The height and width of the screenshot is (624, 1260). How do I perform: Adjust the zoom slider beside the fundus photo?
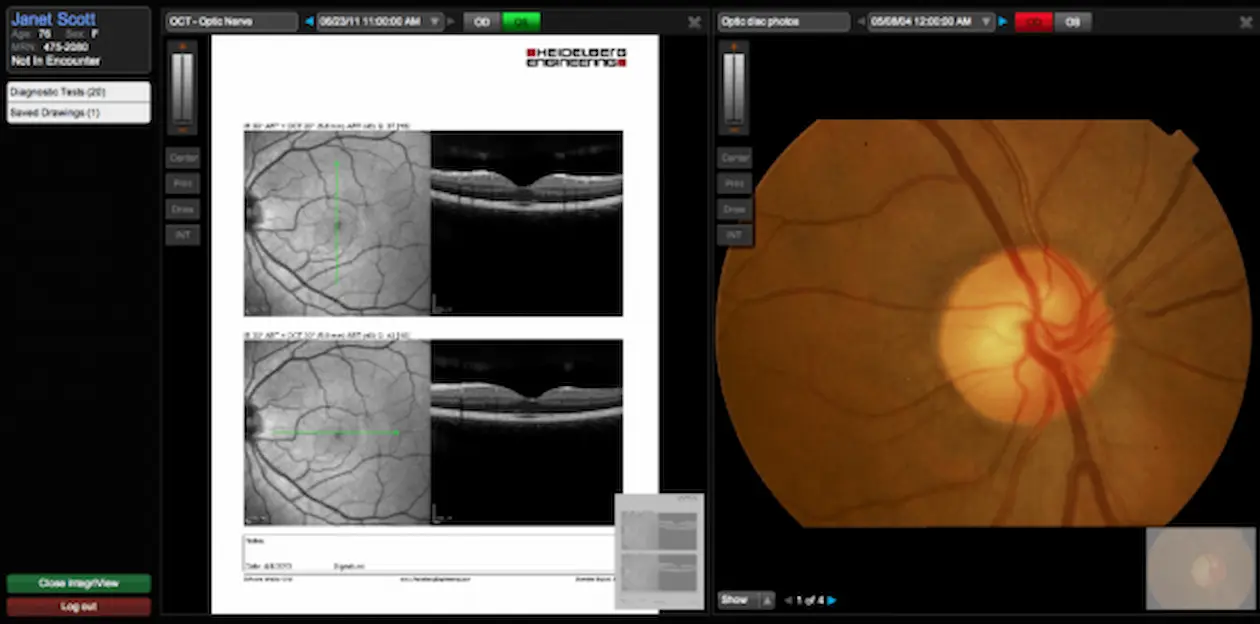pos(734,85)
